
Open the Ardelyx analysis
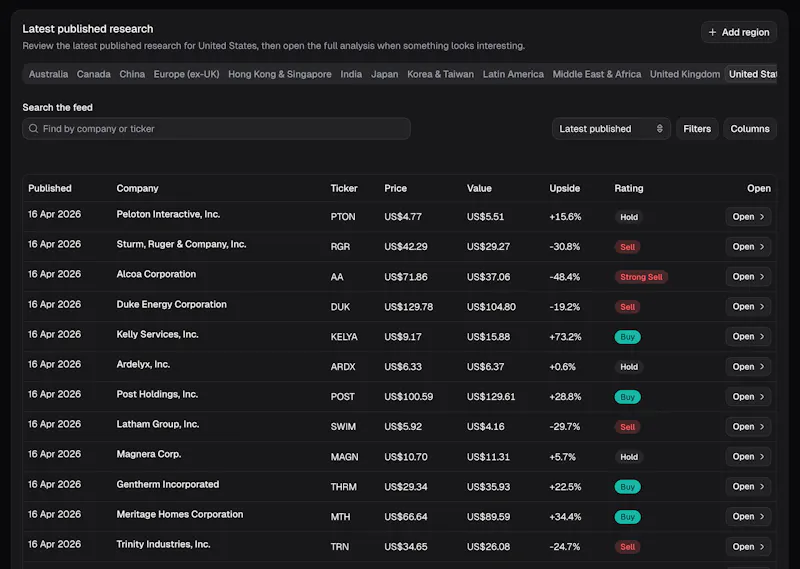click(x=748, y=366)
